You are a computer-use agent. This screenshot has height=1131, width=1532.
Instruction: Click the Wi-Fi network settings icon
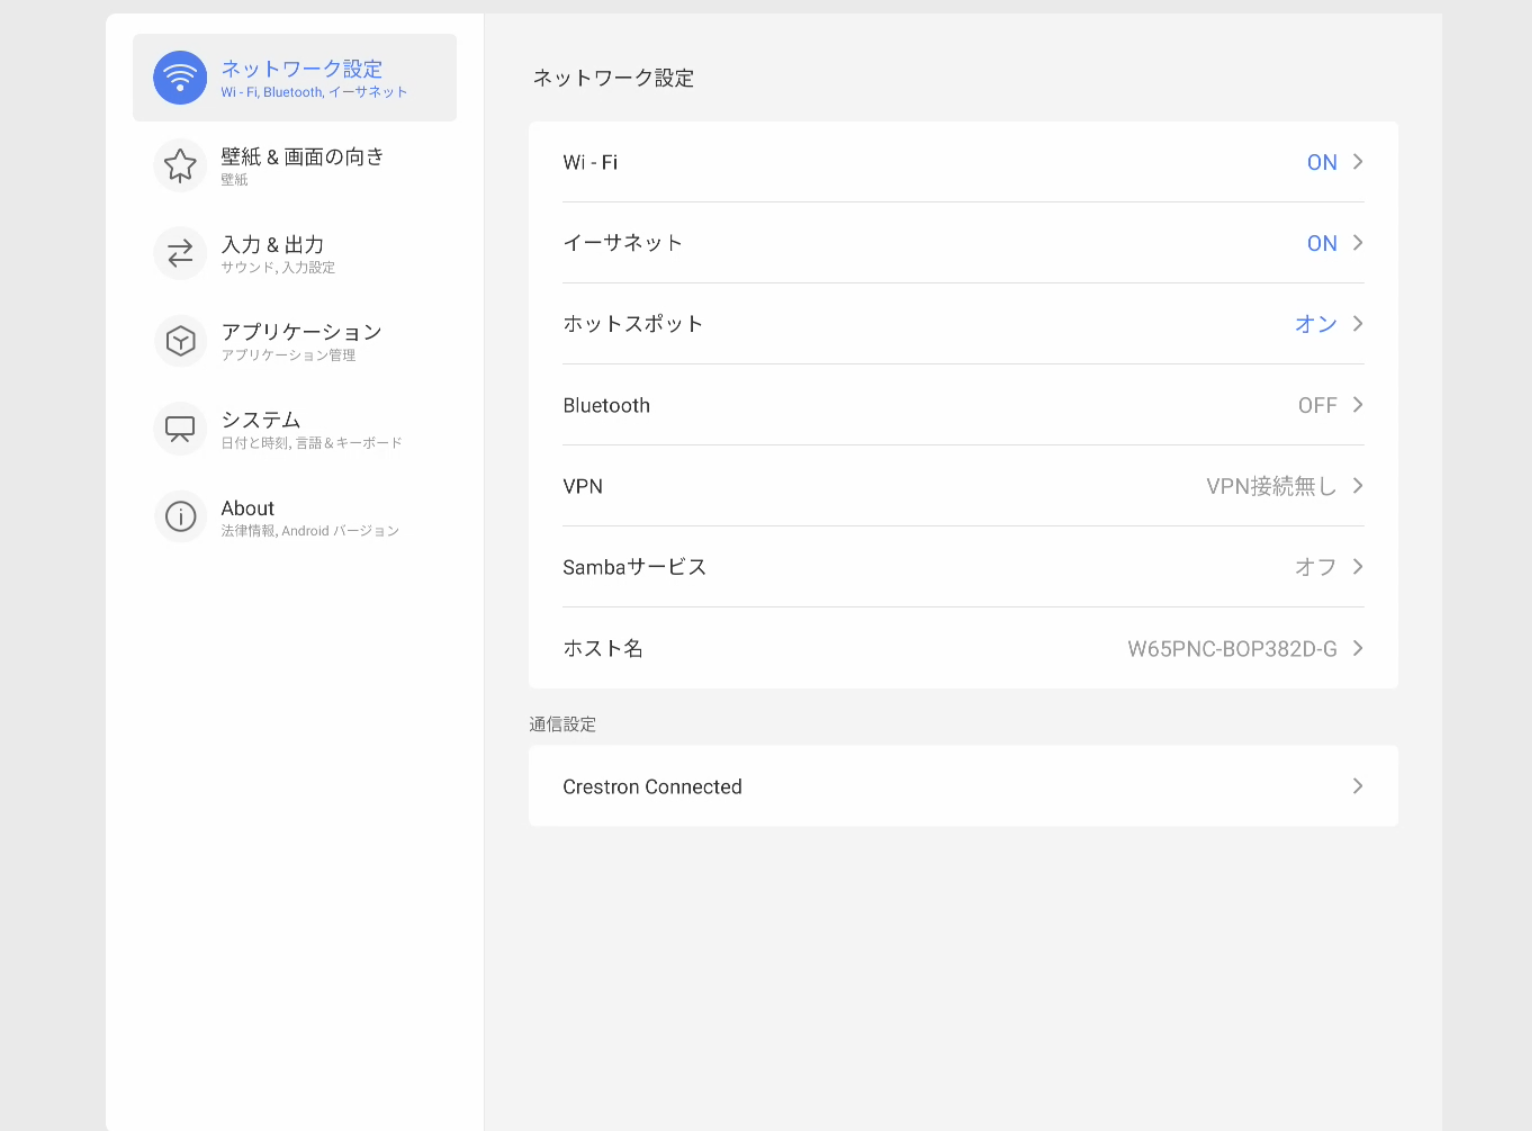180,78
